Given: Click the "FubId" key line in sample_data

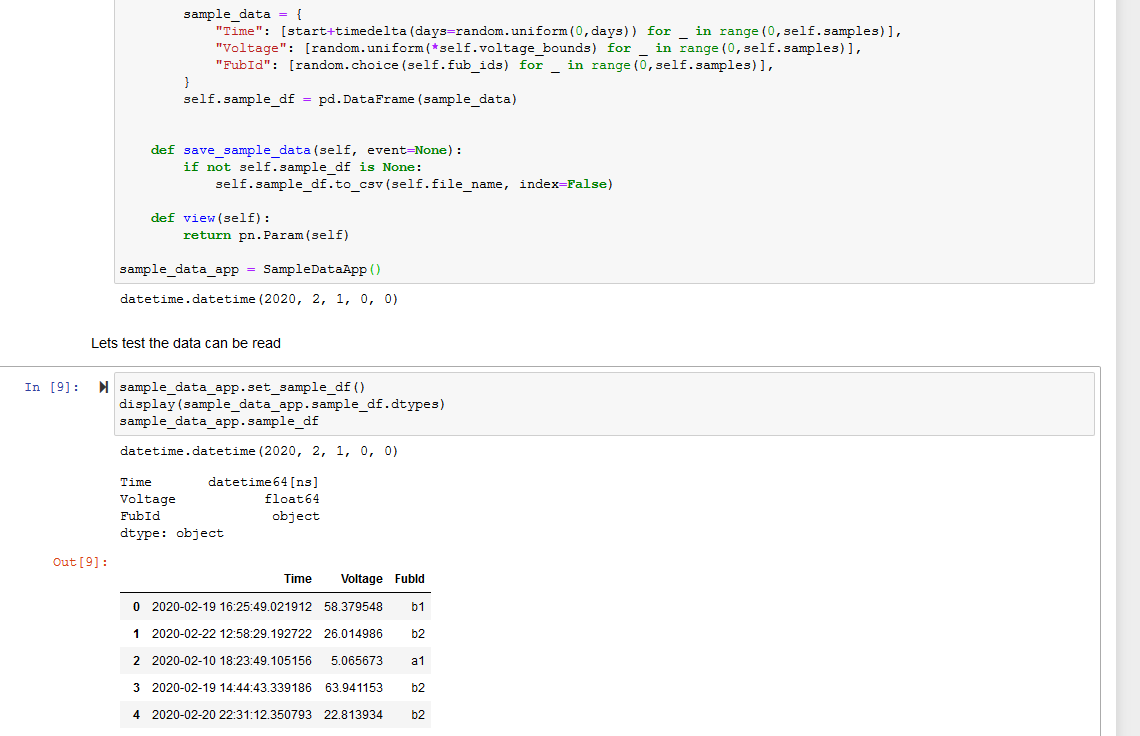Looking at the screenshot, I should (494, 65).
